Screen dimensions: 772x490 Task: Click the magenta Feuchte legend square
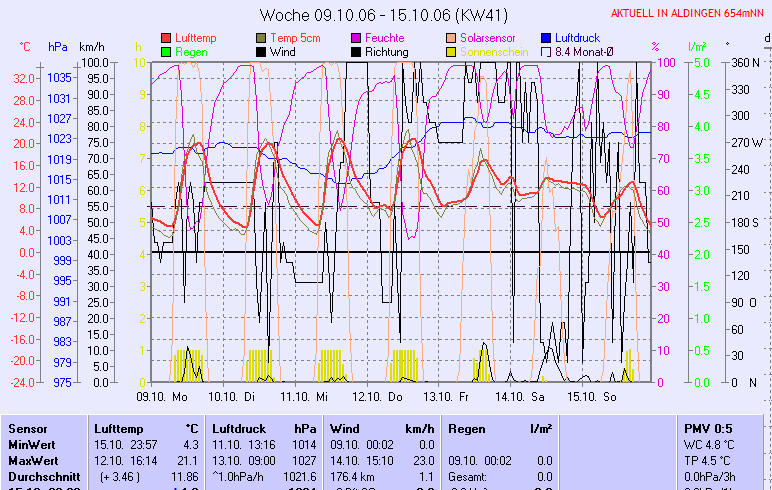(356, 37)
